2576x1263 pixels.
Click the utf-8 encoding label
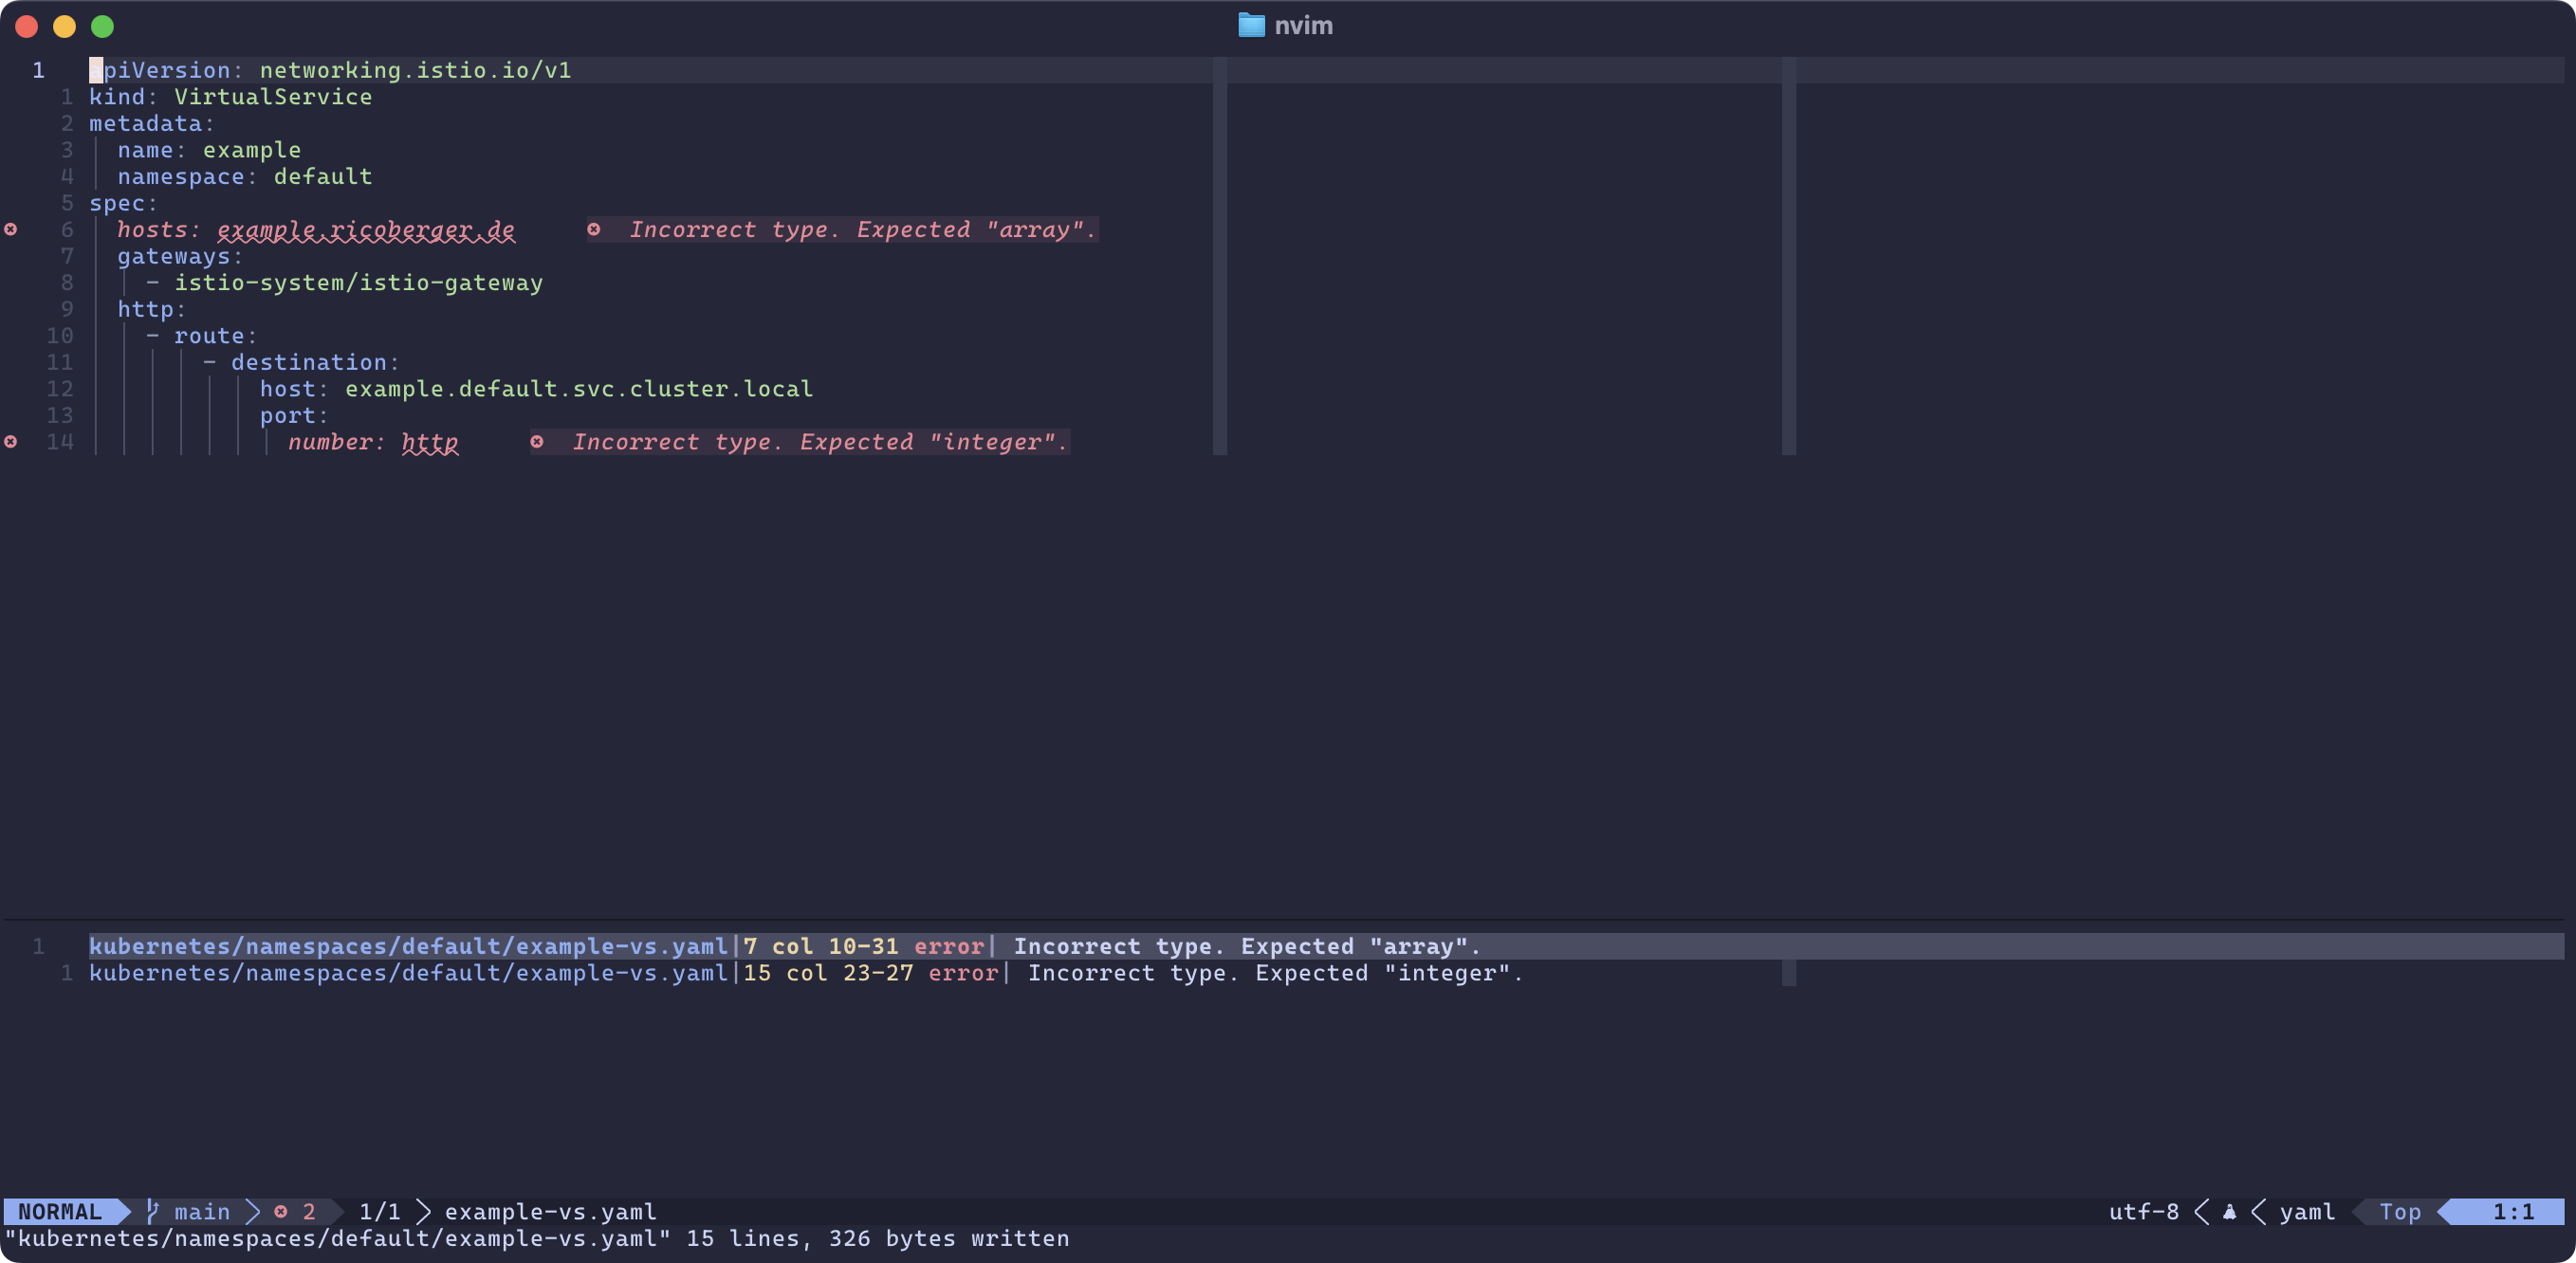tap(2144, 1212)
